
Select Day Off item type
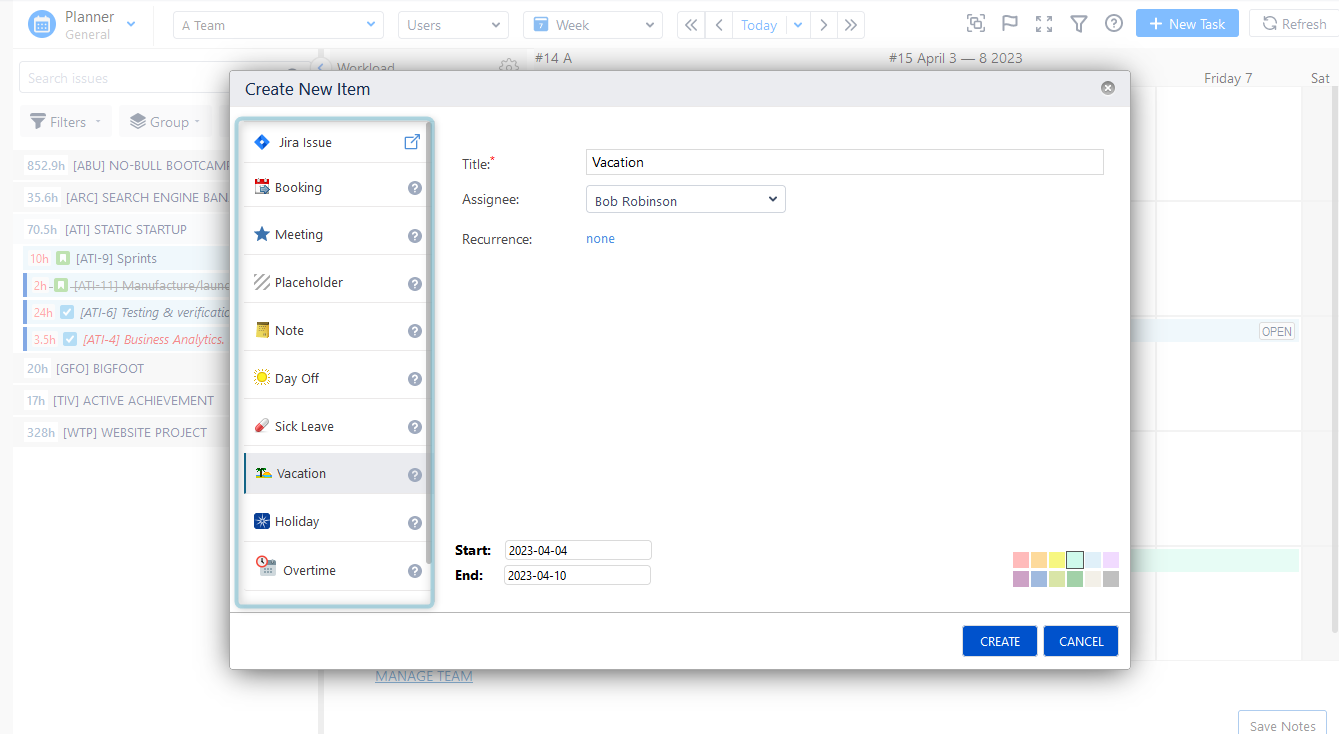(336, 379)
